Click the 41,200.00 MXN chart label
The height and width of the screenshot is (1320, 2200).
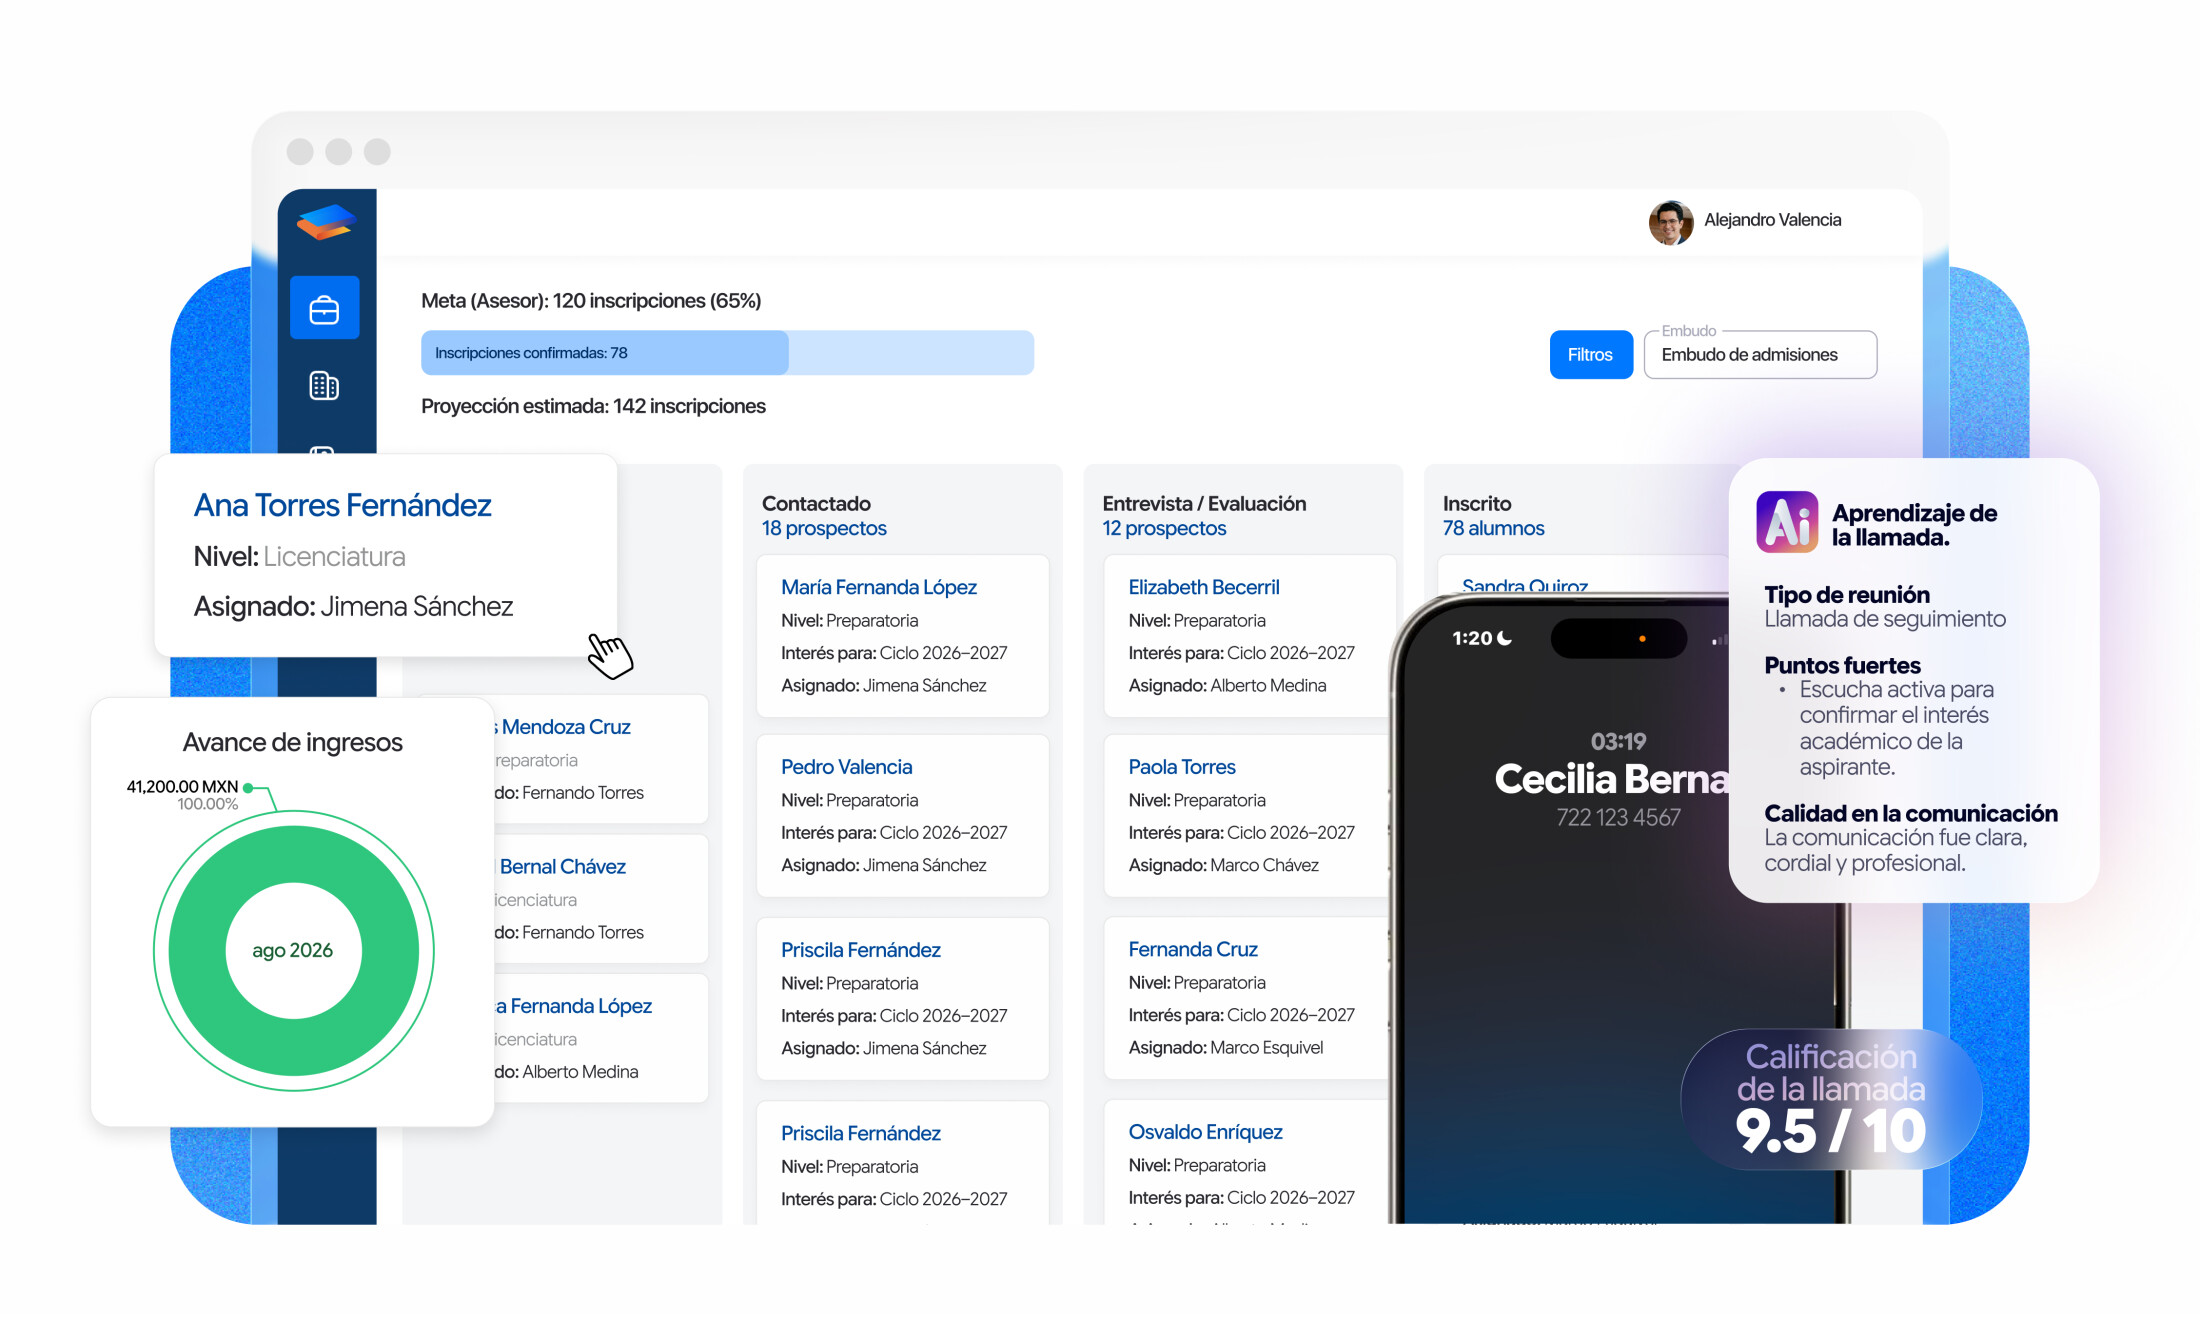182,787
